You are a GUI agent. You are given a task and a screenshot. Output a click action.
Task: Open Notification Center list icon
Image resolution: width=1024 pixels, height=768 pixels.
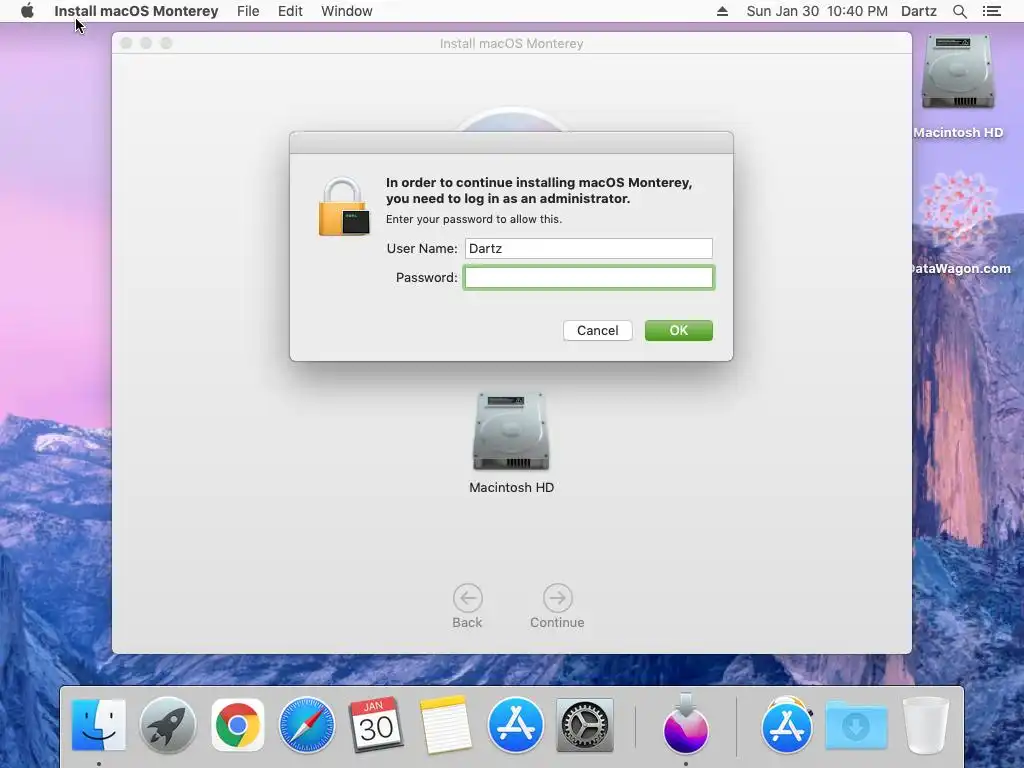click(991, 11)
